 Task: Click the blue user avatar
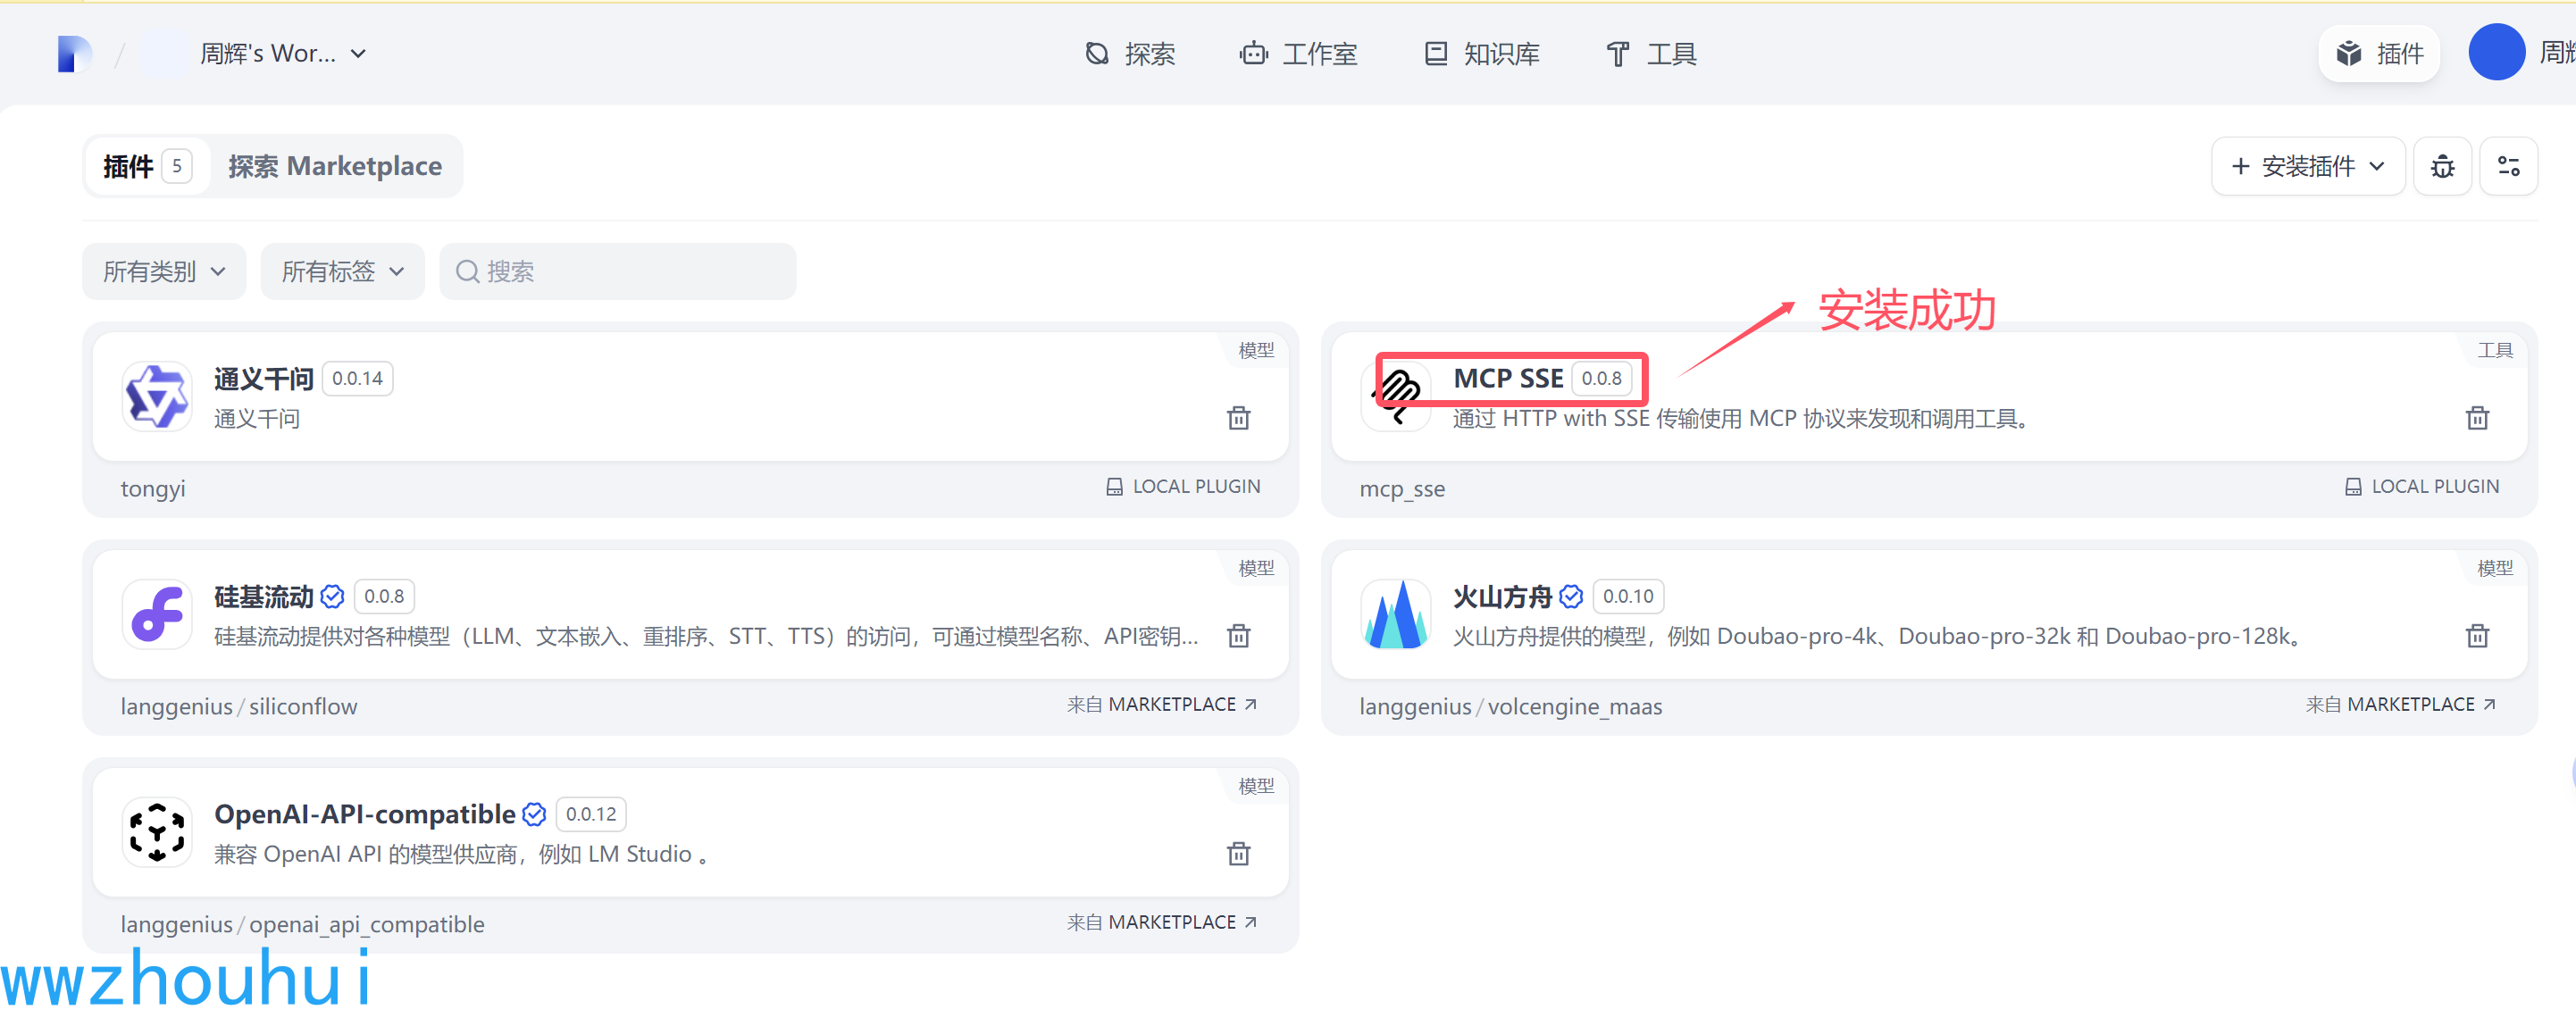(x=2496, y=53)
